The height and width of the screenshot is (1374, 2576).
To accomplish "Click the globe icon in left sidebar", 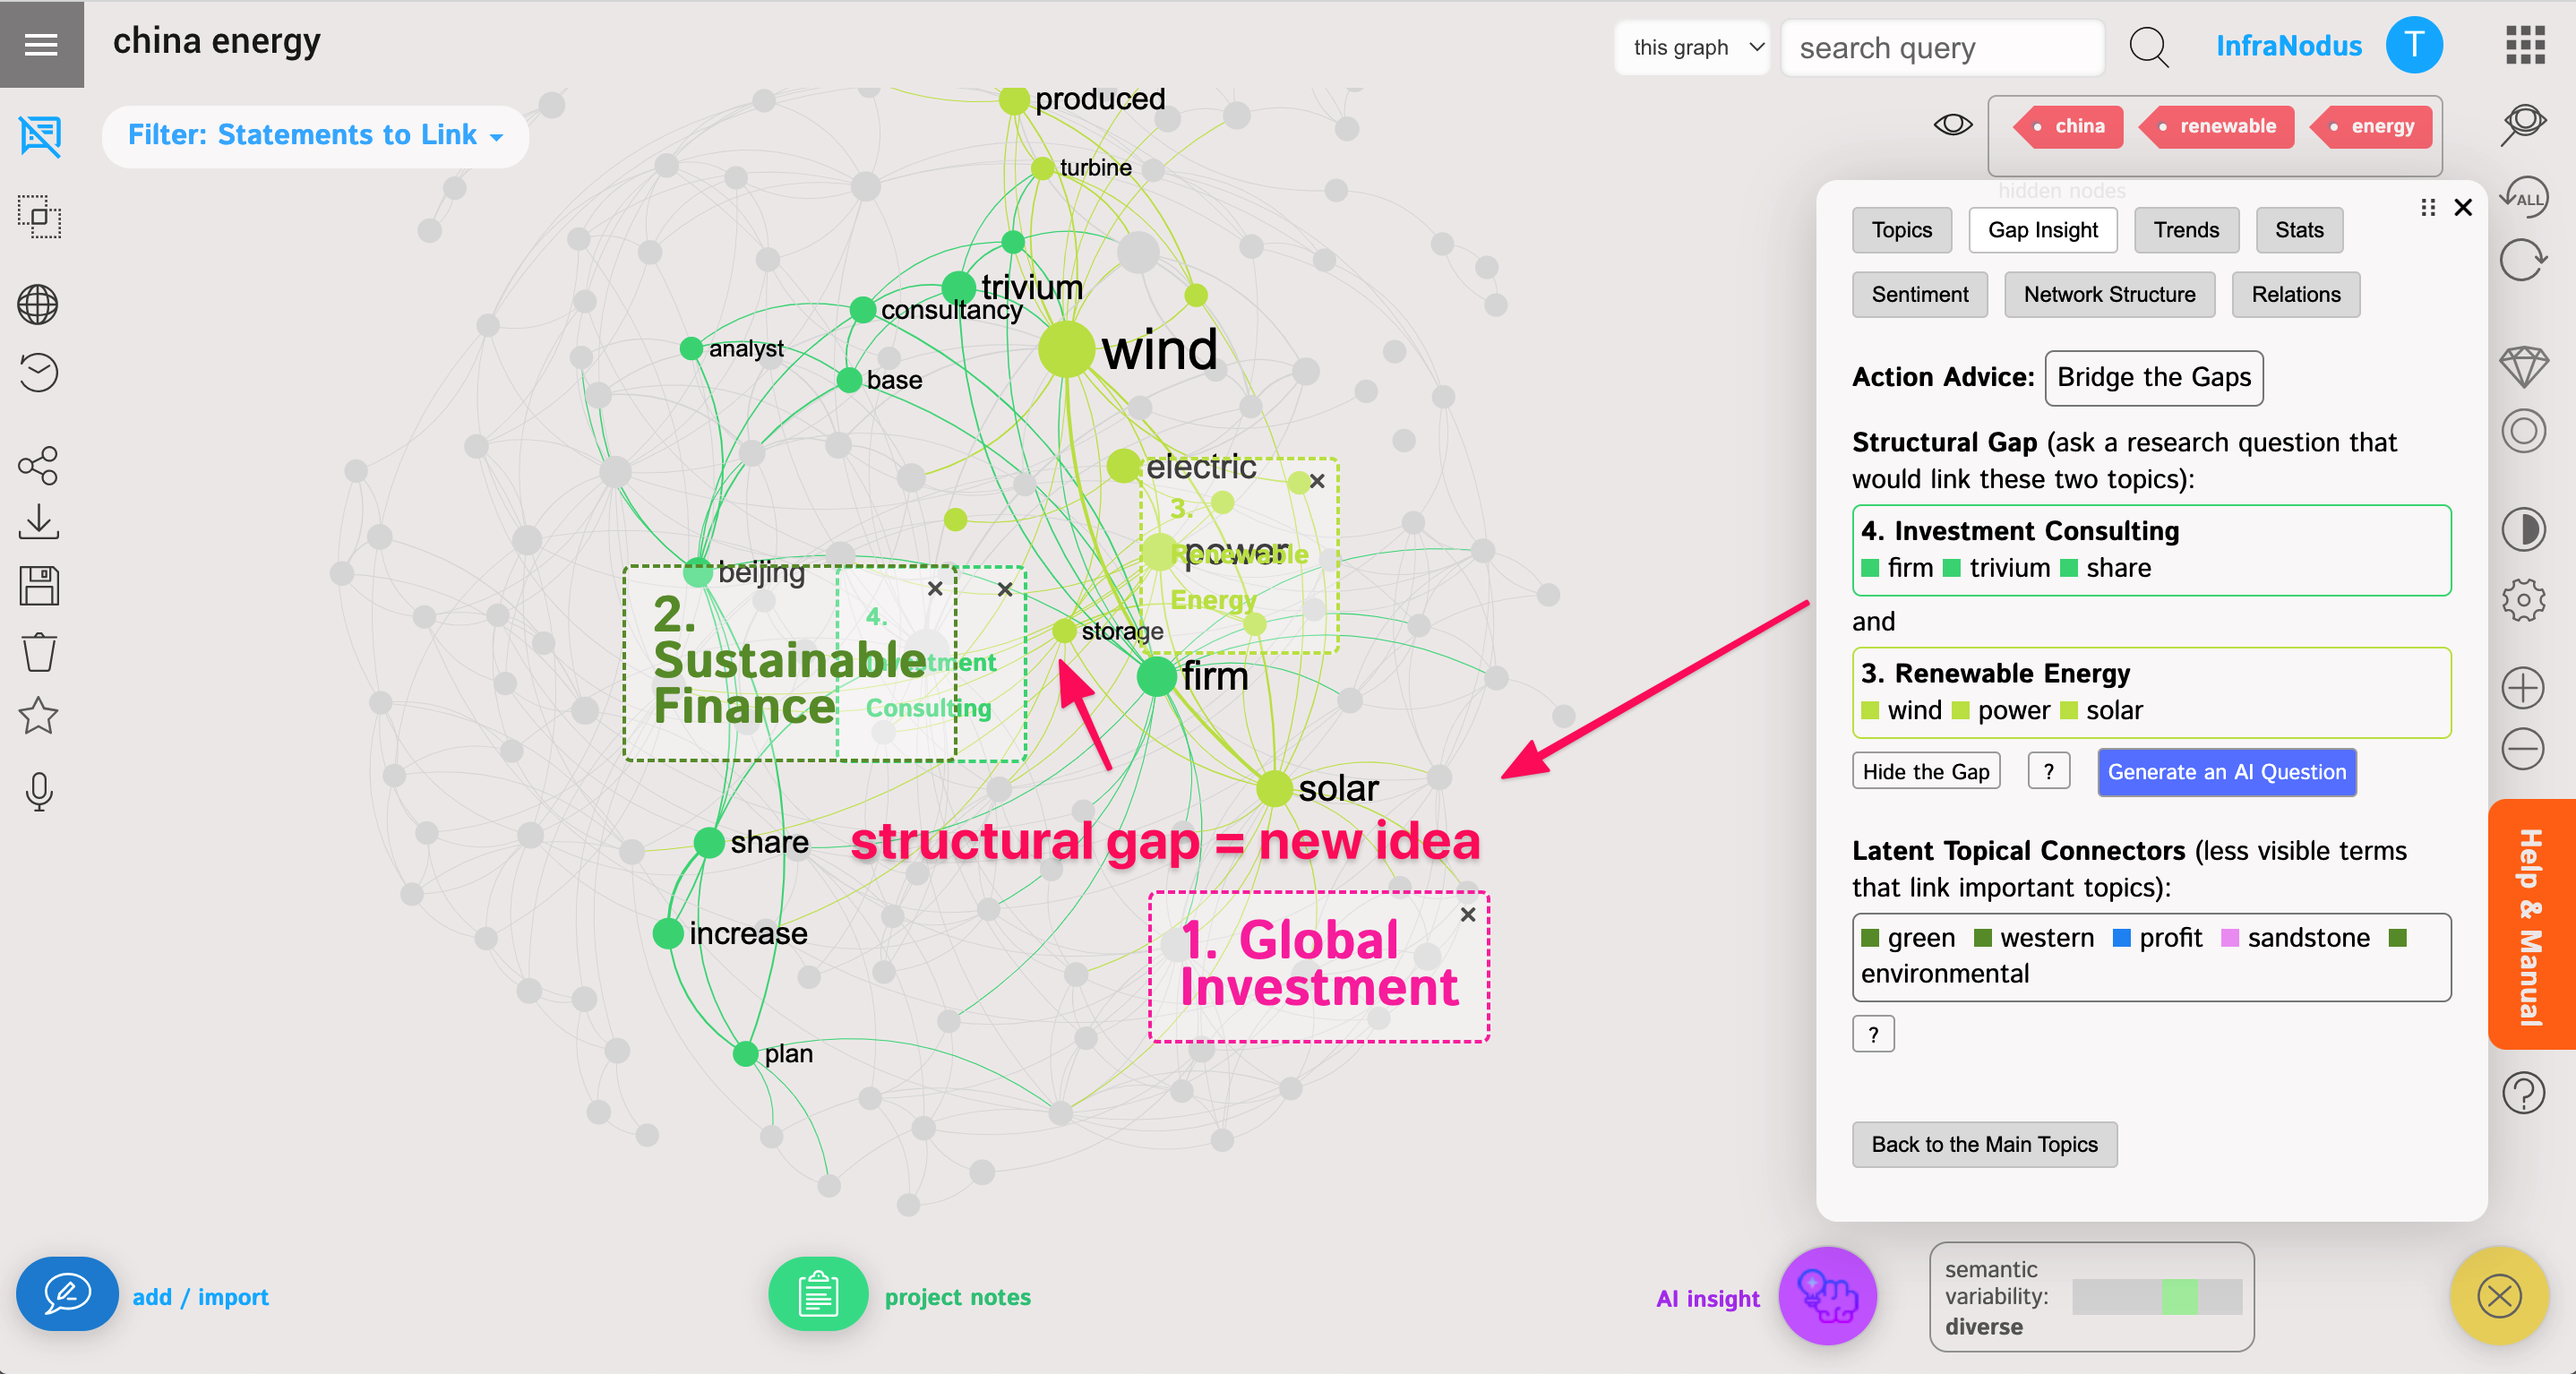I will (38, 304).
